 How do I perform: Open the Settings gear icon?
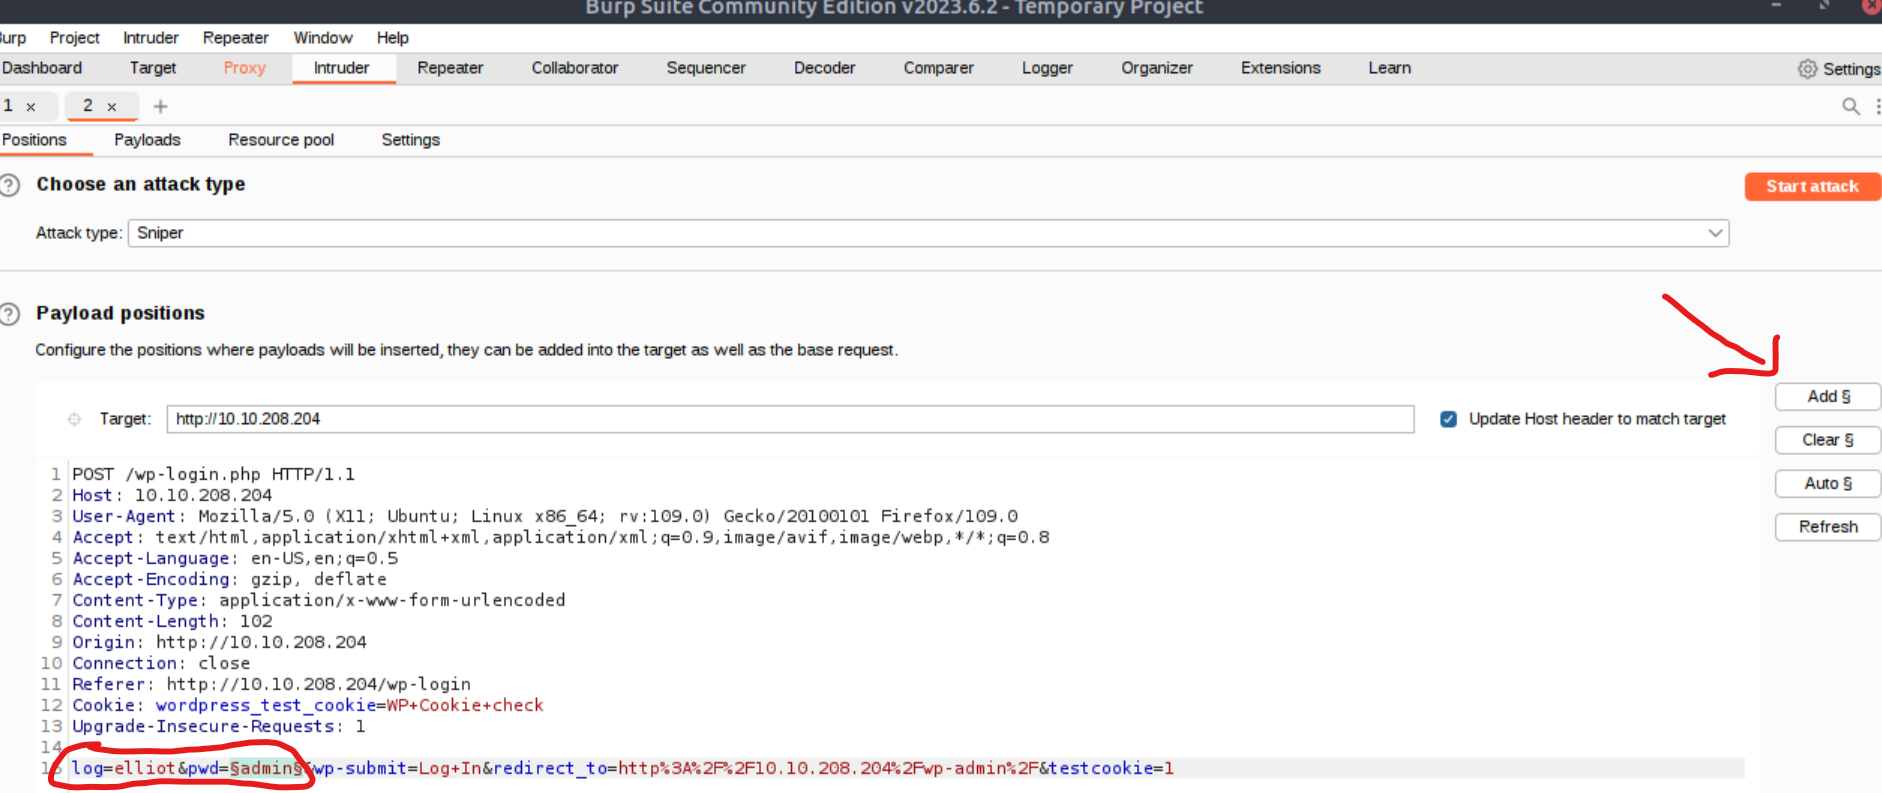1807,69
